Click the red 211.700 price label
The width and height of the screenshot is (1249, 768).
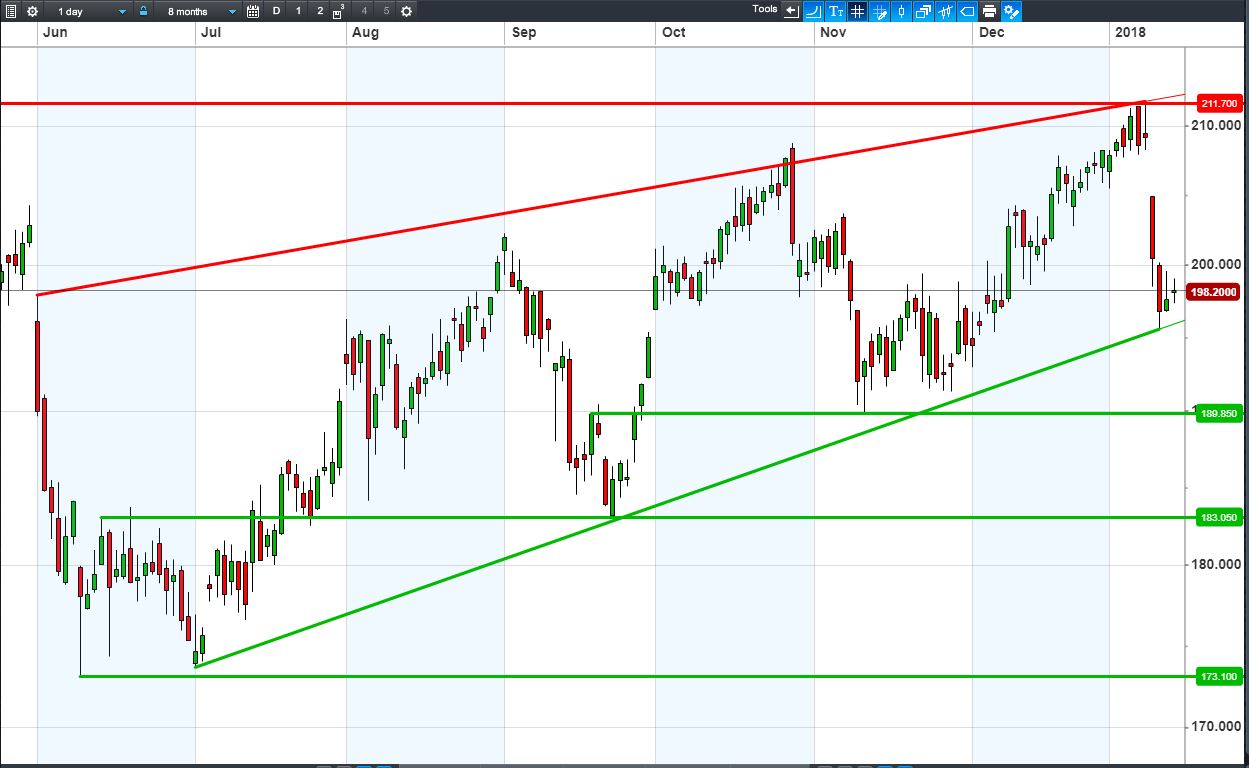[1220, 103]
